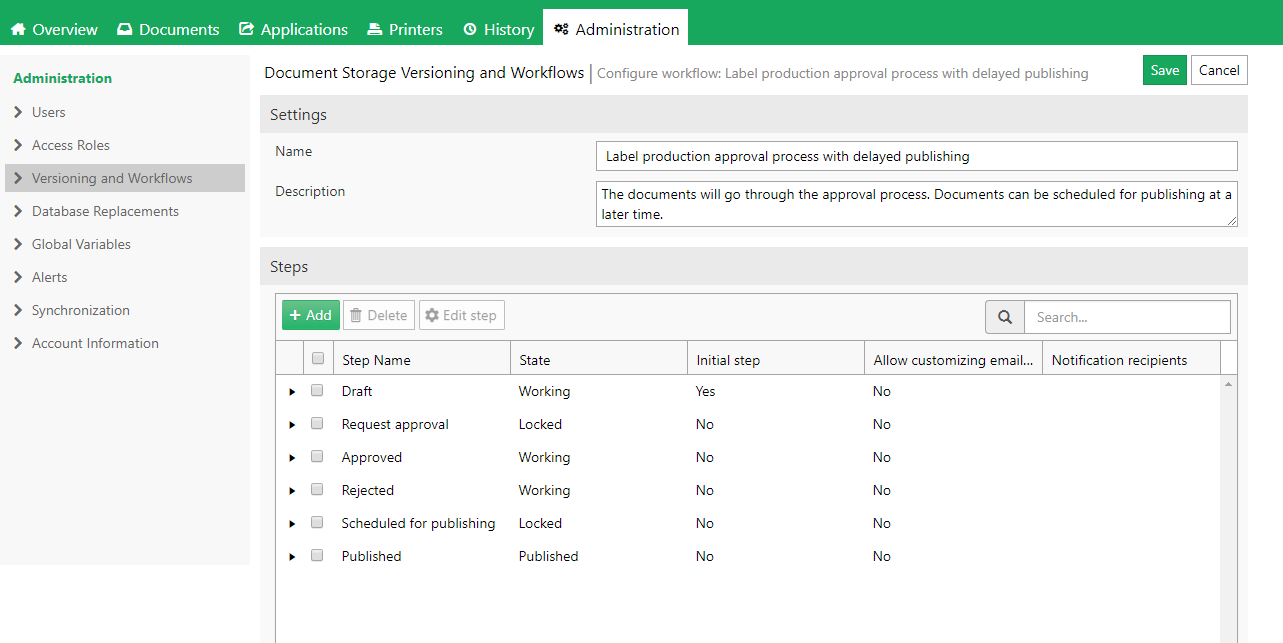Expand the Approved step row
Viewport: 1283px width, 643px height.
click(x=292, y=458)
